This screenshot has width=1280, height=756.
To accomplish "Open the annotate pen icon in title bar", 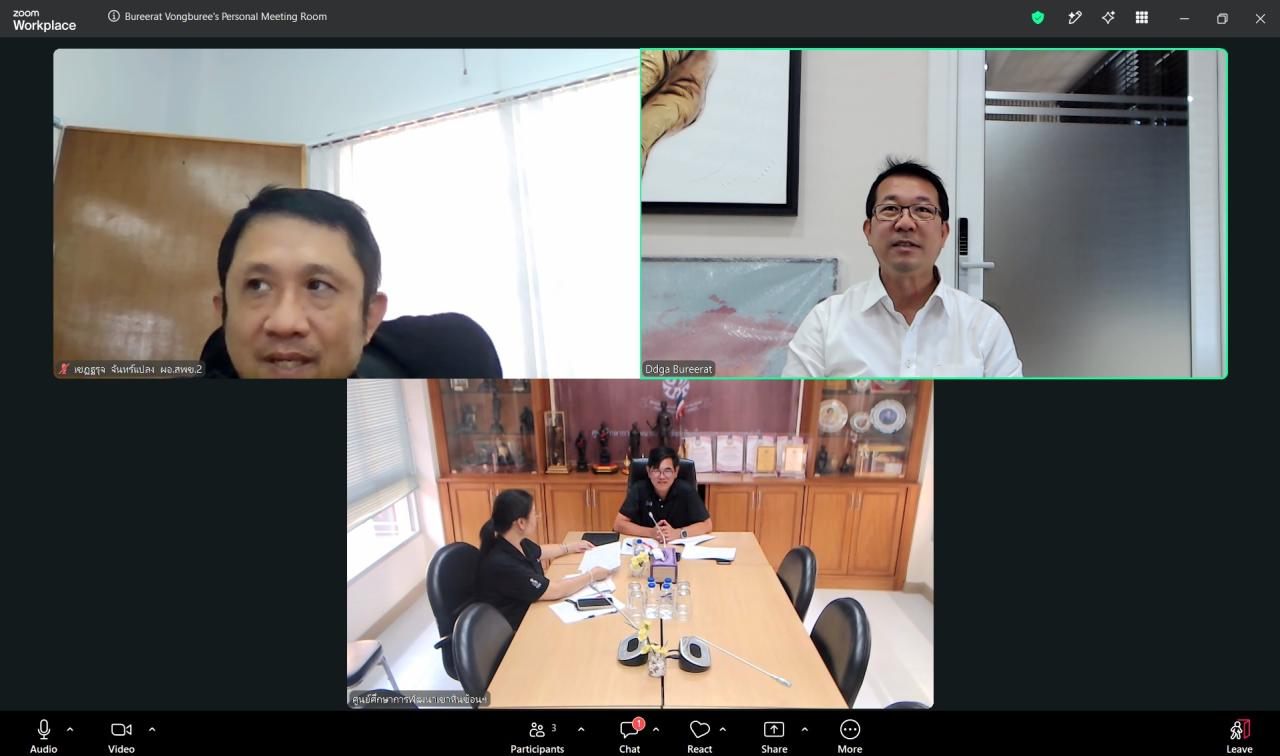I will [1075, 17].
